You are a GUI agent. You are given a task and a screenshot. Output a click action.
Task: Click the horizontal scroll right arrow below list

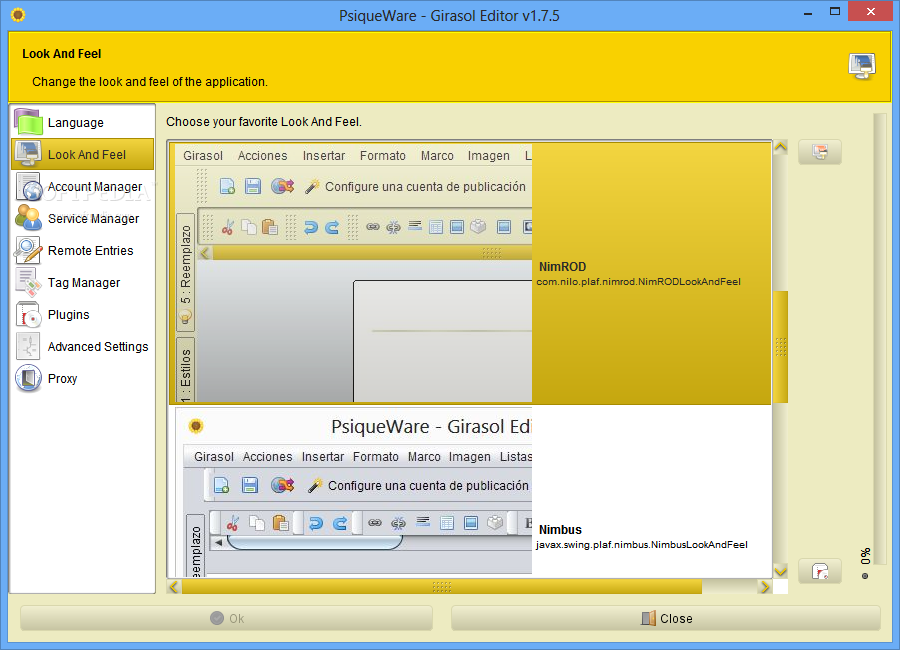click(765, 587)
